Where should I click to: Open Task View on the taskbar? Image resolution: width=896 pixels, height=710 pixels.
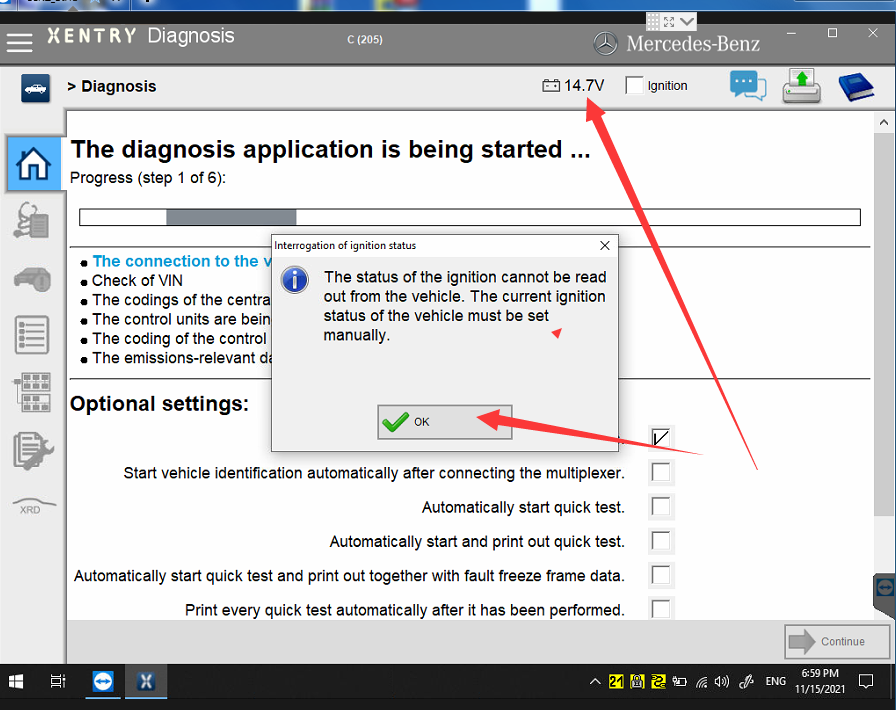(58, 681)
